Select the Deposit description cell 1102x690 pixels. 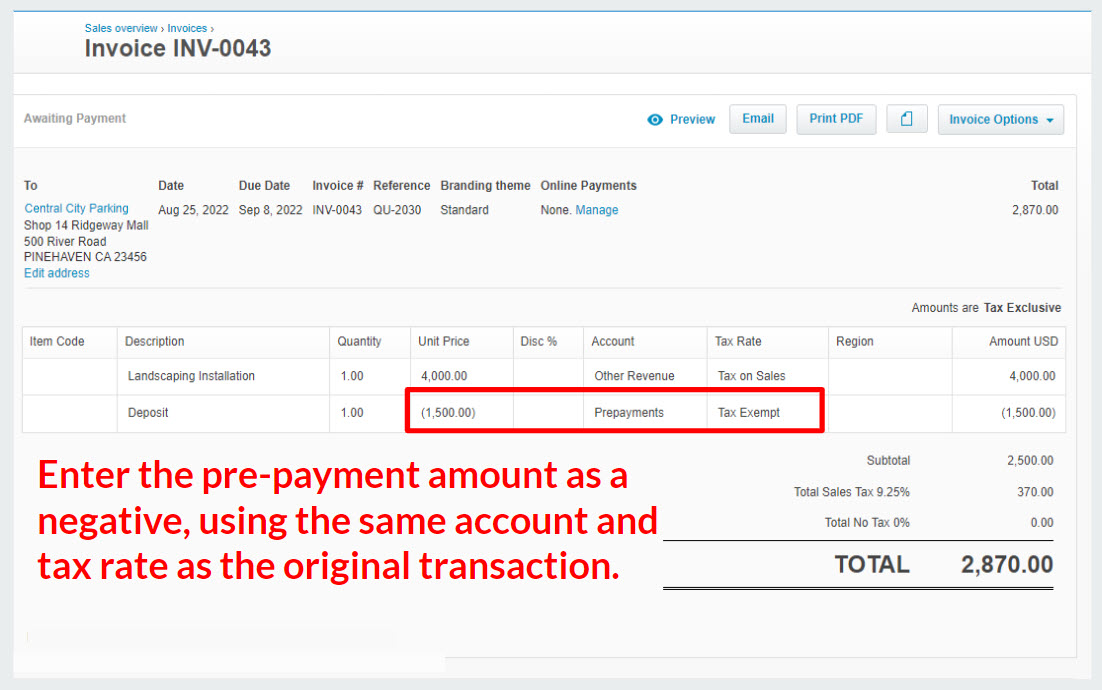(222, 412)
